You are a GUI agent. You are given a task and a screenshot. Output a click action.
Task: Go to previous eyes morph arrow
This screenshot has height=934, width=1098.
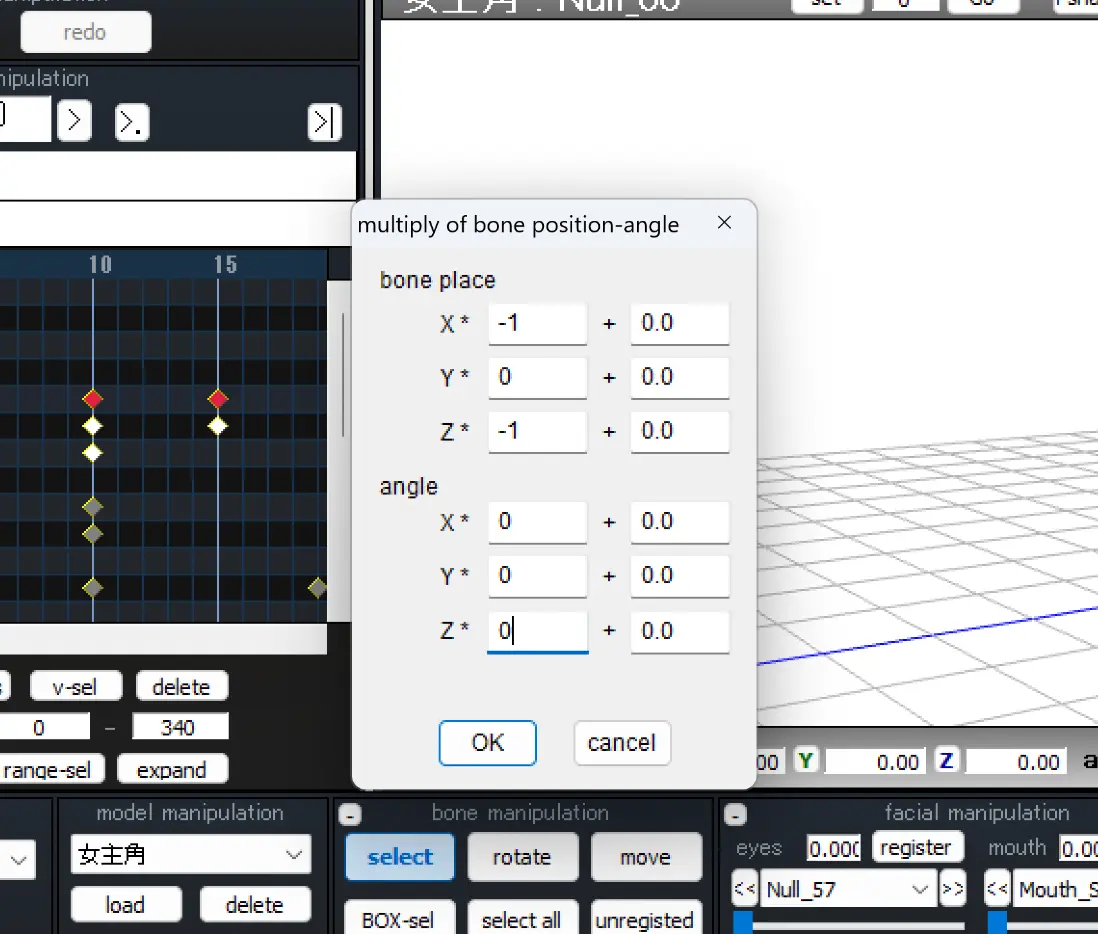click(x=744, y=889)
